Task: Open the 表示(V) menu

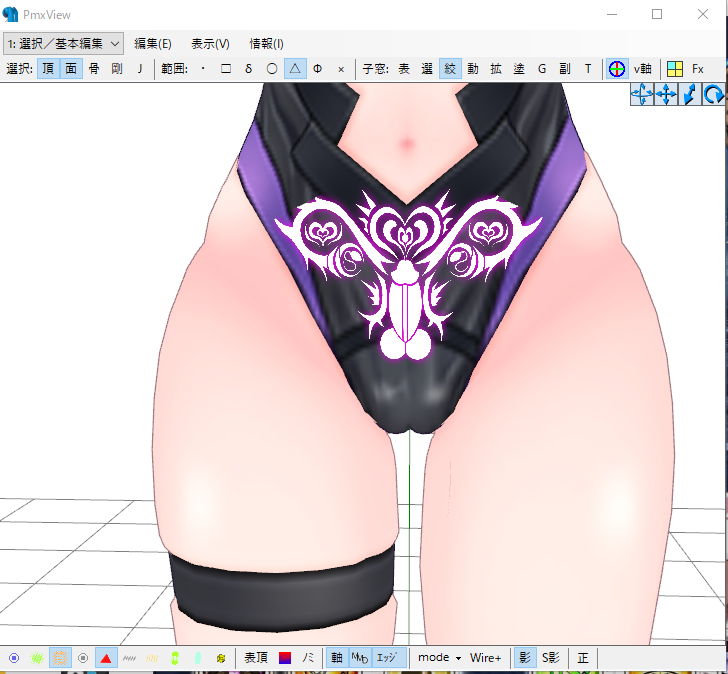Action: pyautogui.click(x=210, y=44)
